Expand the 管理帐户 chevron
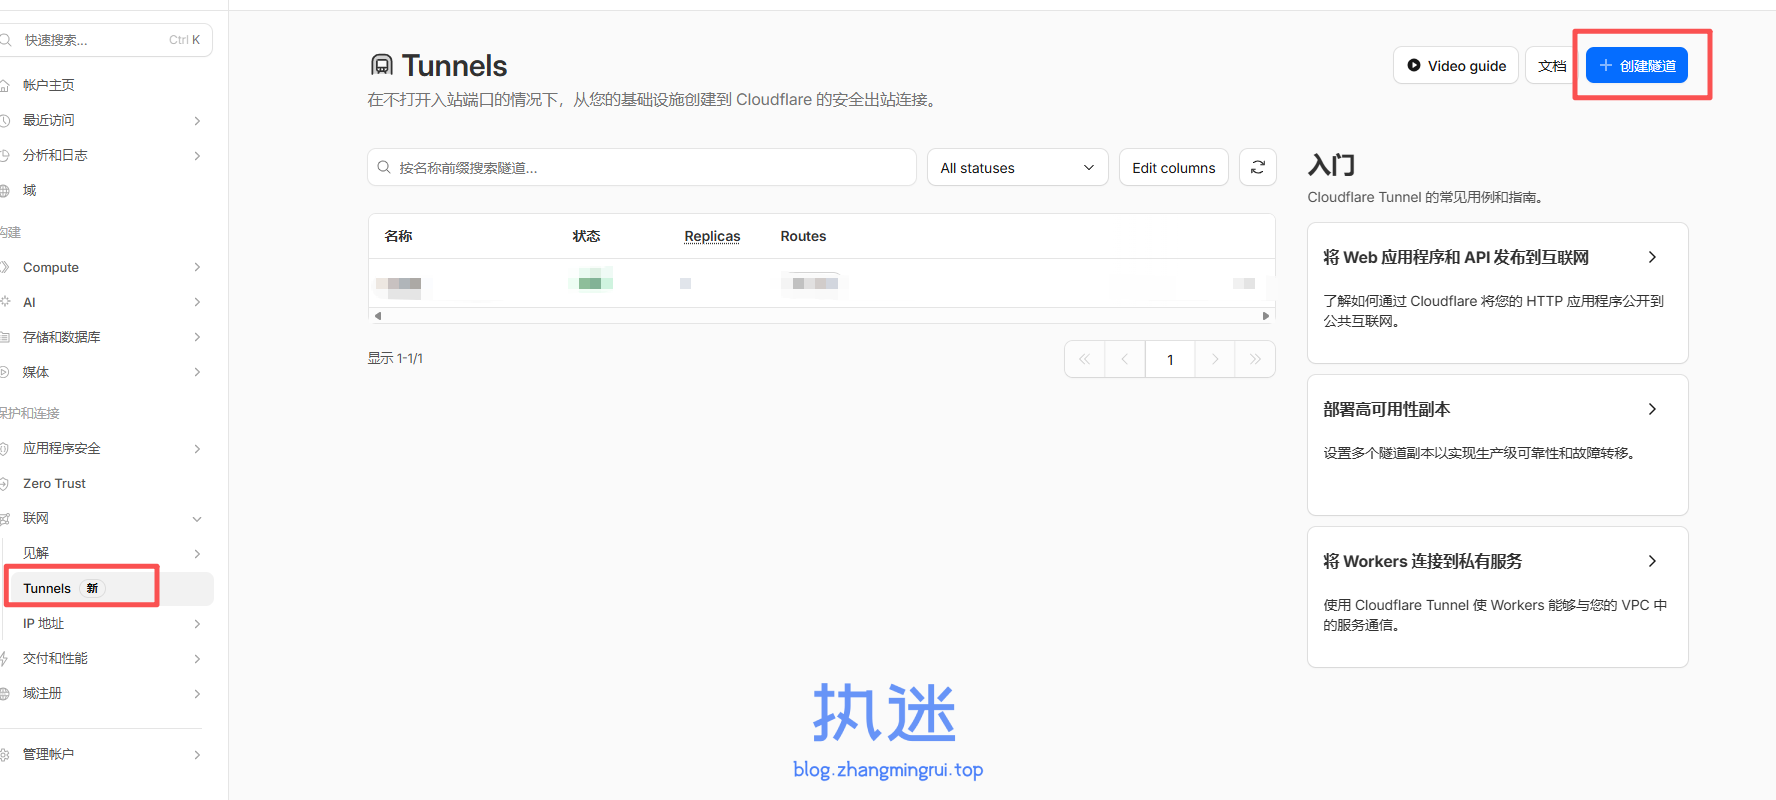 197,755
